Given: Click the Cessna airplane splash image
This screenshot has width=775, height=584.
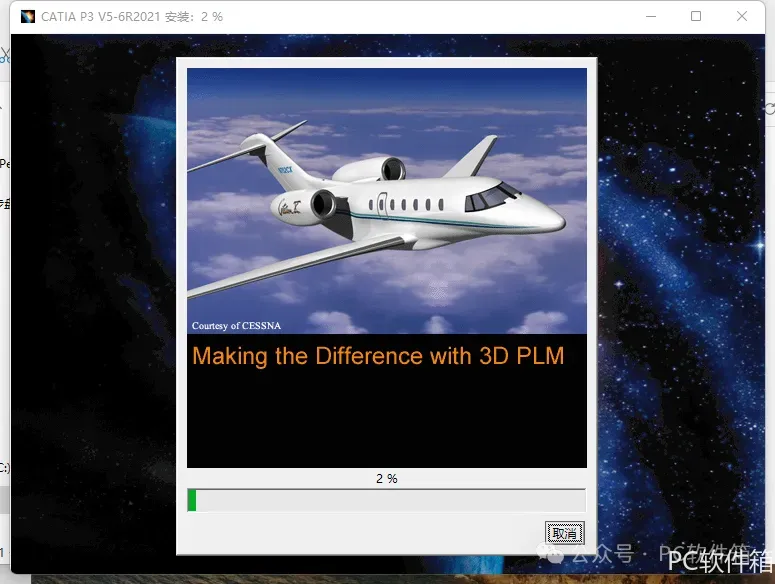Looking at the screenshot, I should pyautogui.click(x=387, y=201).
